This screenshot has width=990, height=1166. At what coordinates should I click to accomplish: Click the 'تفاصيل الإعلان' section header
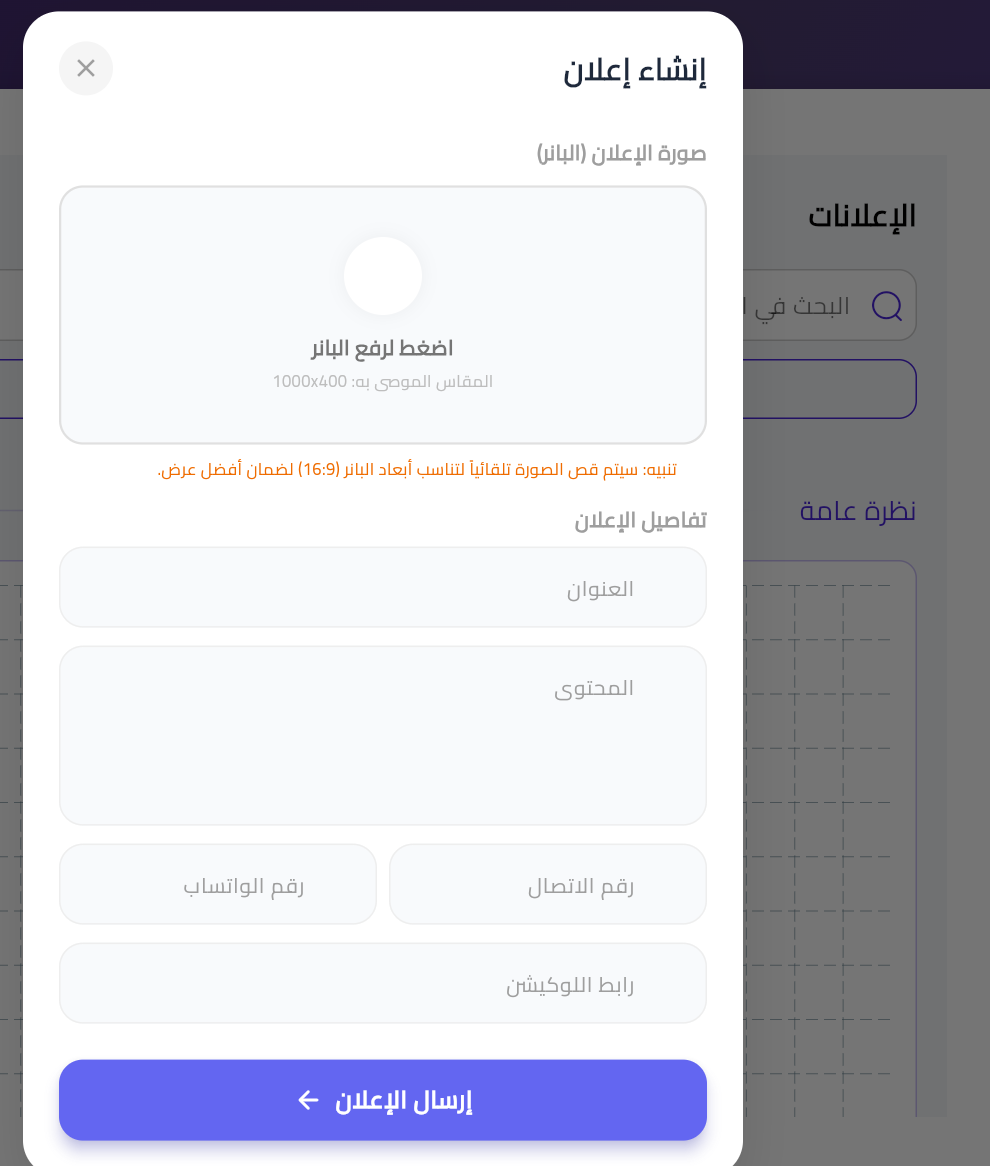[640, 520]
